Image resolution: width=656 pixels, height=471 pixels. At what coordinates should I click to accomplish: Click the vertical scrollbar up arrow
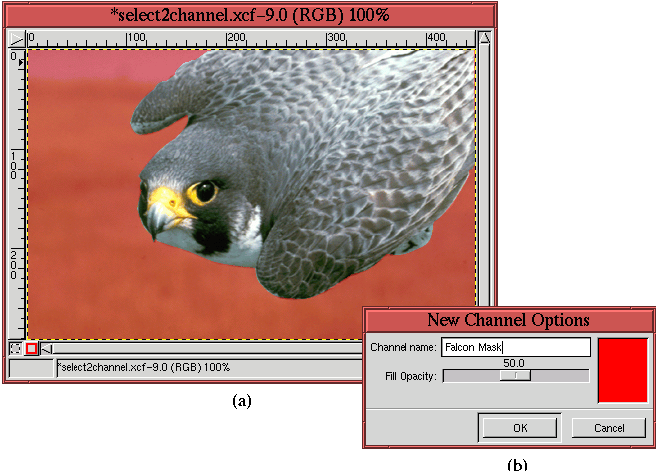[x=485, y=39]
